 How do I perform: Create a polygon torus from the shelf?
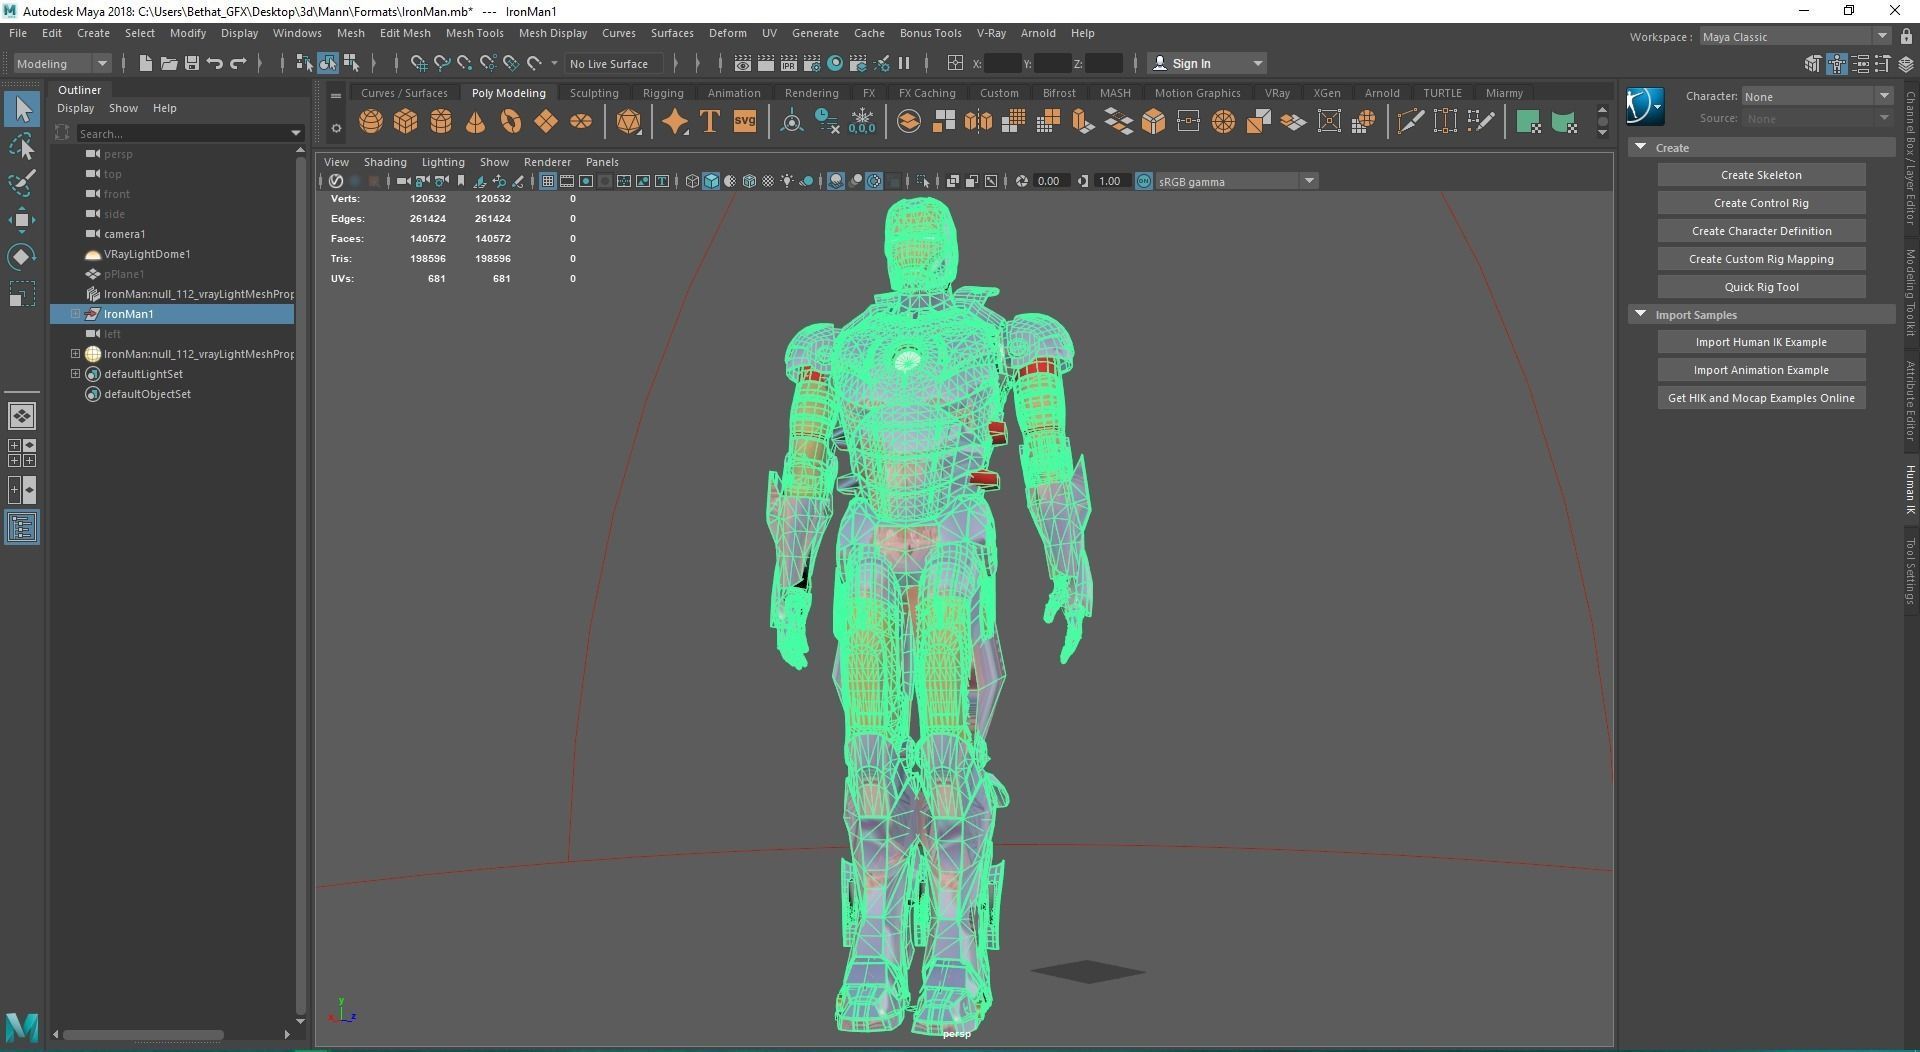click(510, 122)
